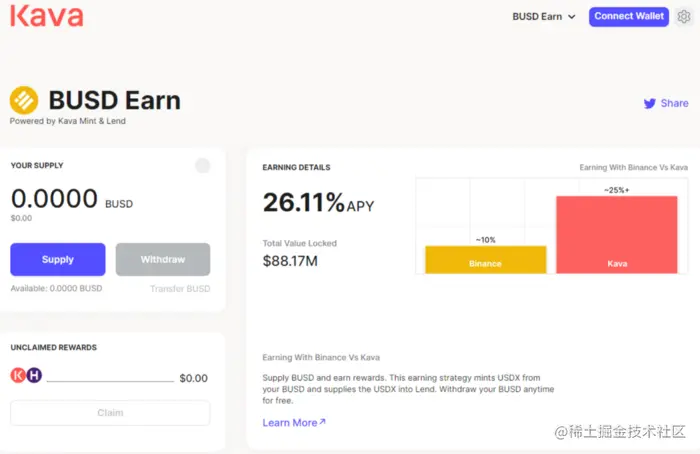Click the 26.11% APY value
Viewport: 700px width, 454px height.
point(304,204)
